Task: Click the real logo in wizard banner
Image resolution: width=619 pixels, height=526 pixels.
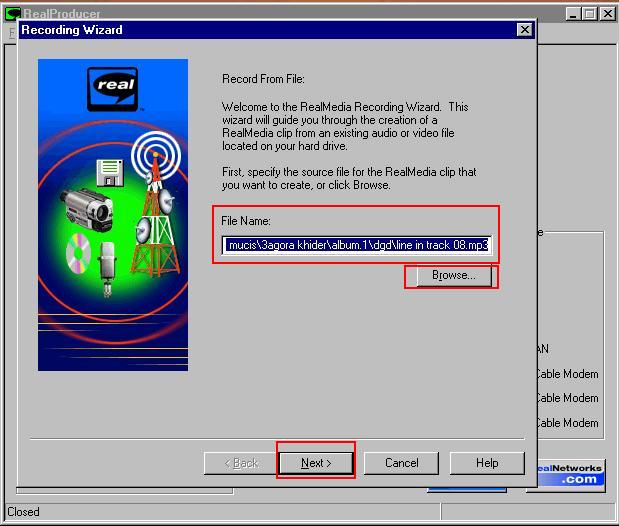Action: (x=113, y=89)
